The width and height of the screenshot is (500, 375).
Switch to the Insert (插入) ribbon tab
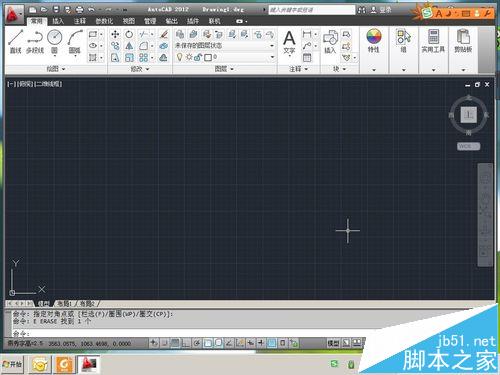[58, 21]
